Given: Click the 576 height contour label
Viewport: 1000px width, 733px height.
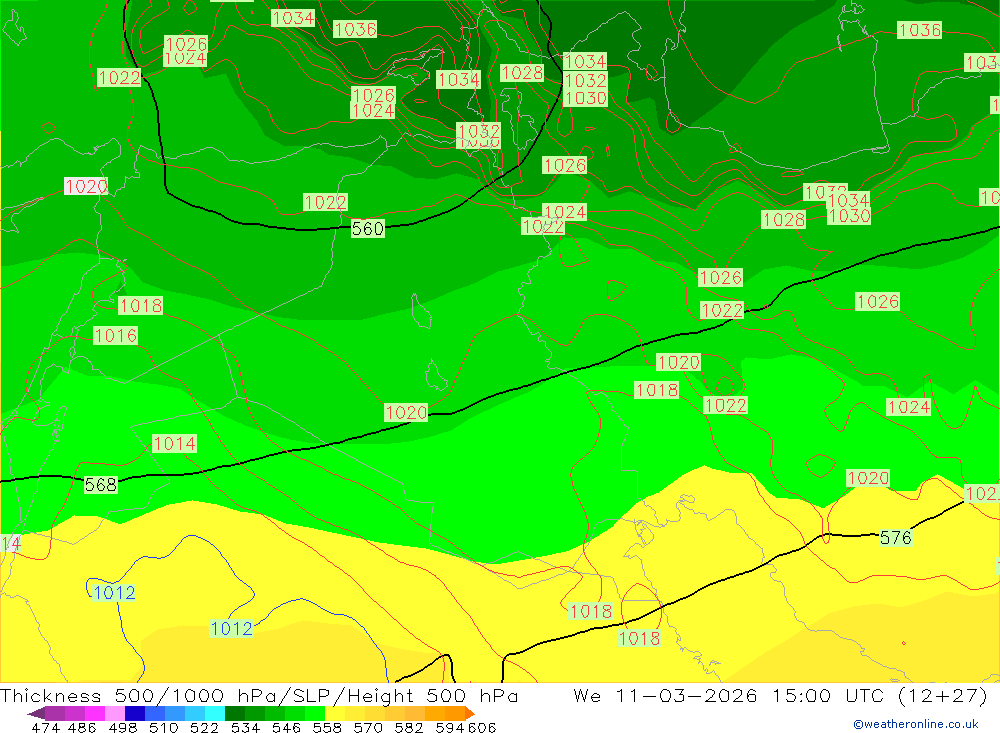Looking at the screenshot, I should pyautogui.click(x=895, y=538).
